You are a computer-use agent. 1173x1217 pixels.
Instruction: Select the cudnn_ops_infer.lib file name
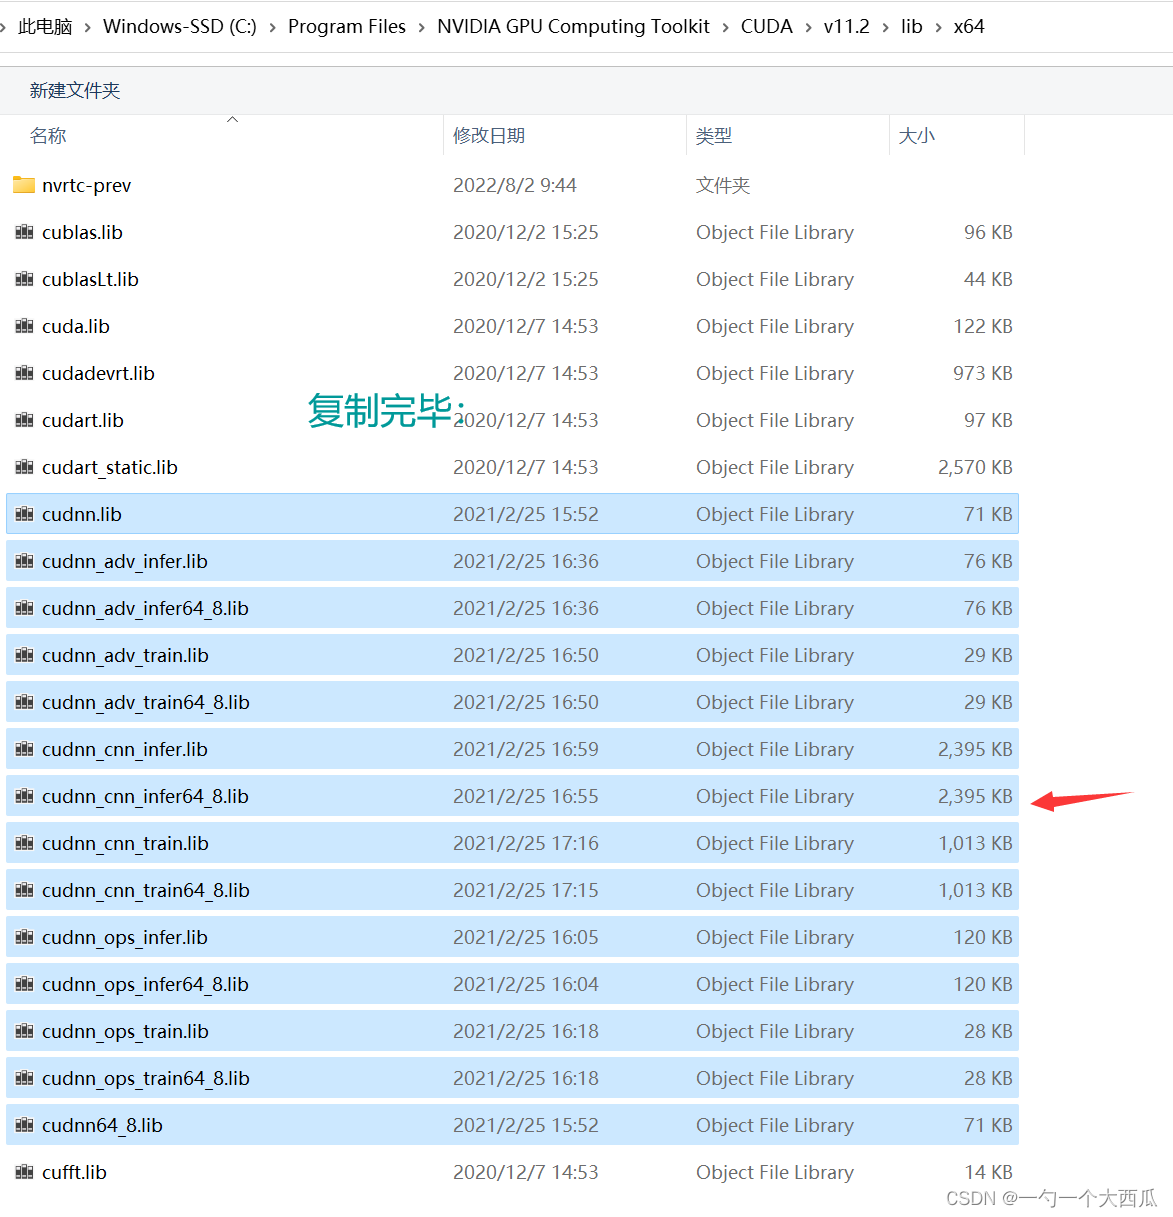pos(125,937)
